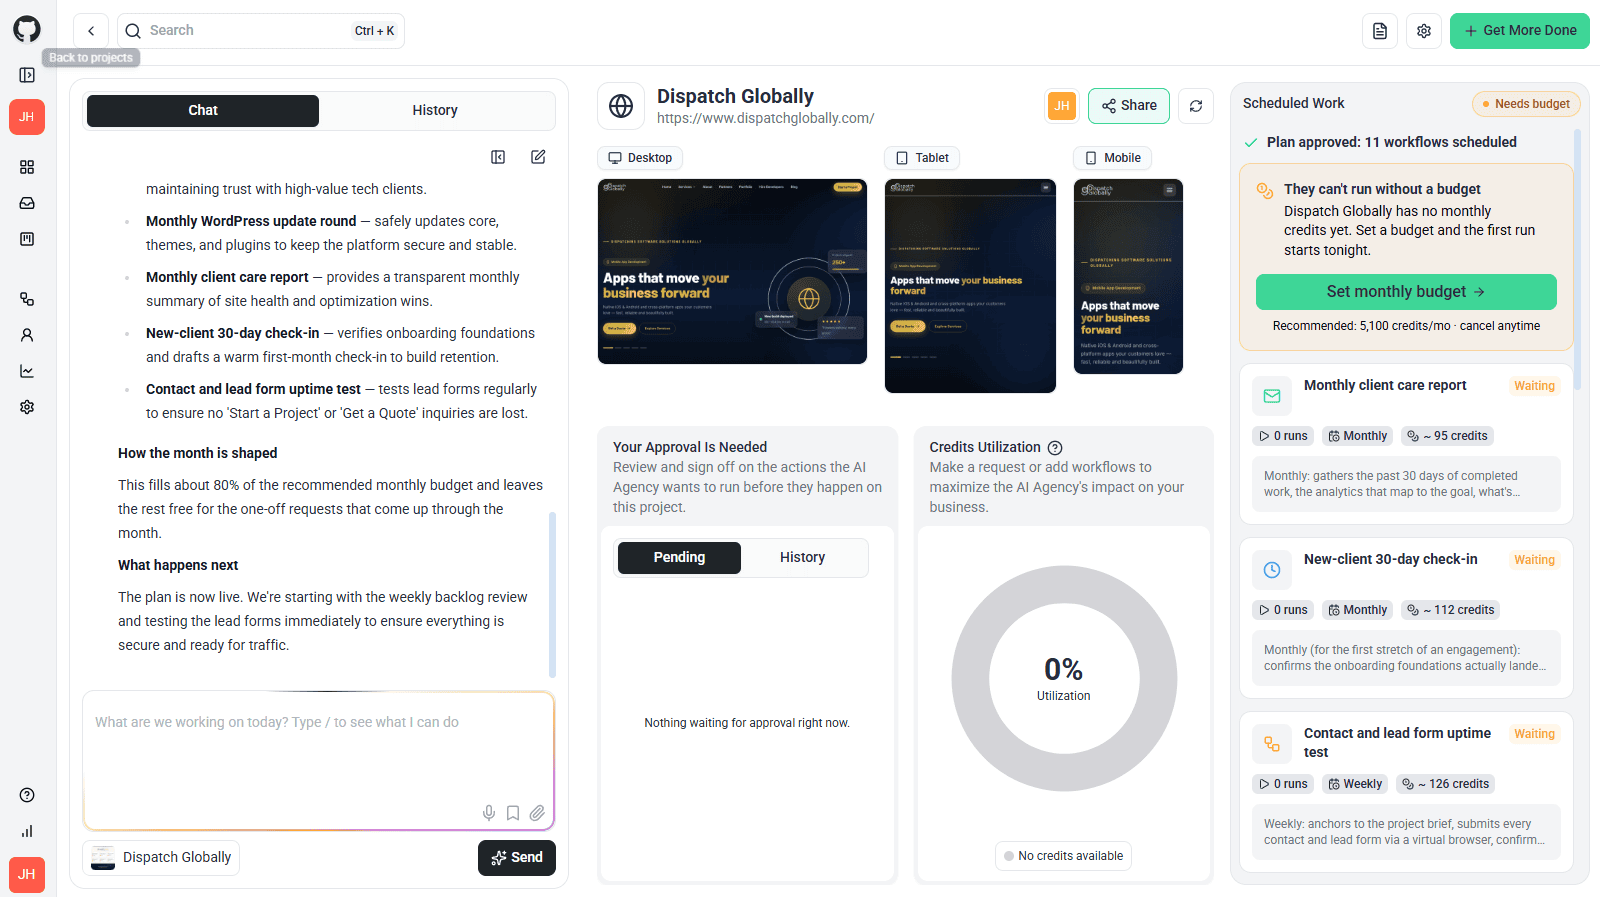Open the red JH workspace avatar at top
Screen dimensions: 1600x897
coord(27,117)
